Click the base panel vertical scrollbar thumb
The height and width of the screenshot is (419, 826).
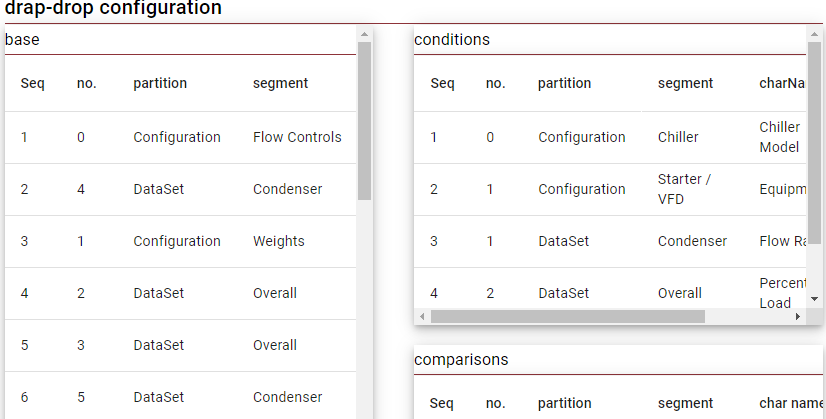[364, 120]
